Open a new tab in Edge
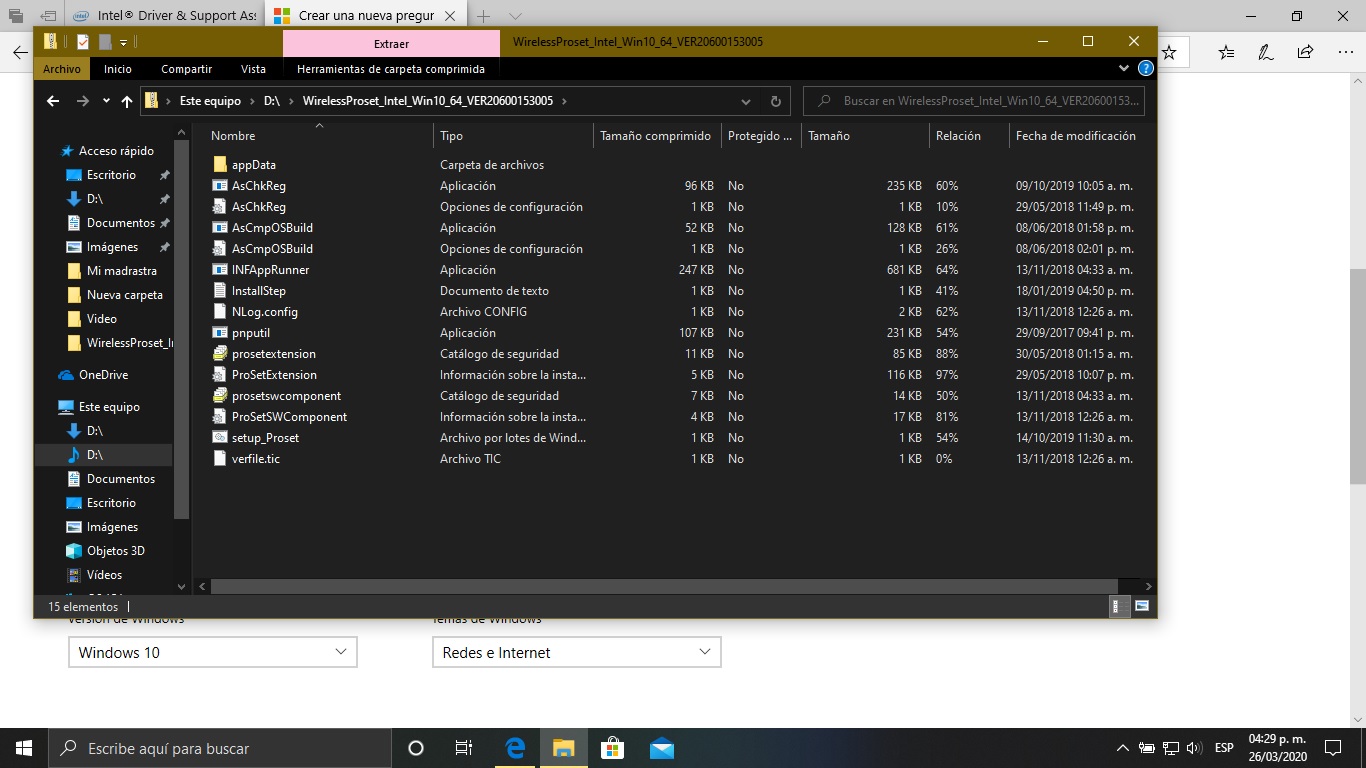 pyautogui.click(x=483, y=16)
